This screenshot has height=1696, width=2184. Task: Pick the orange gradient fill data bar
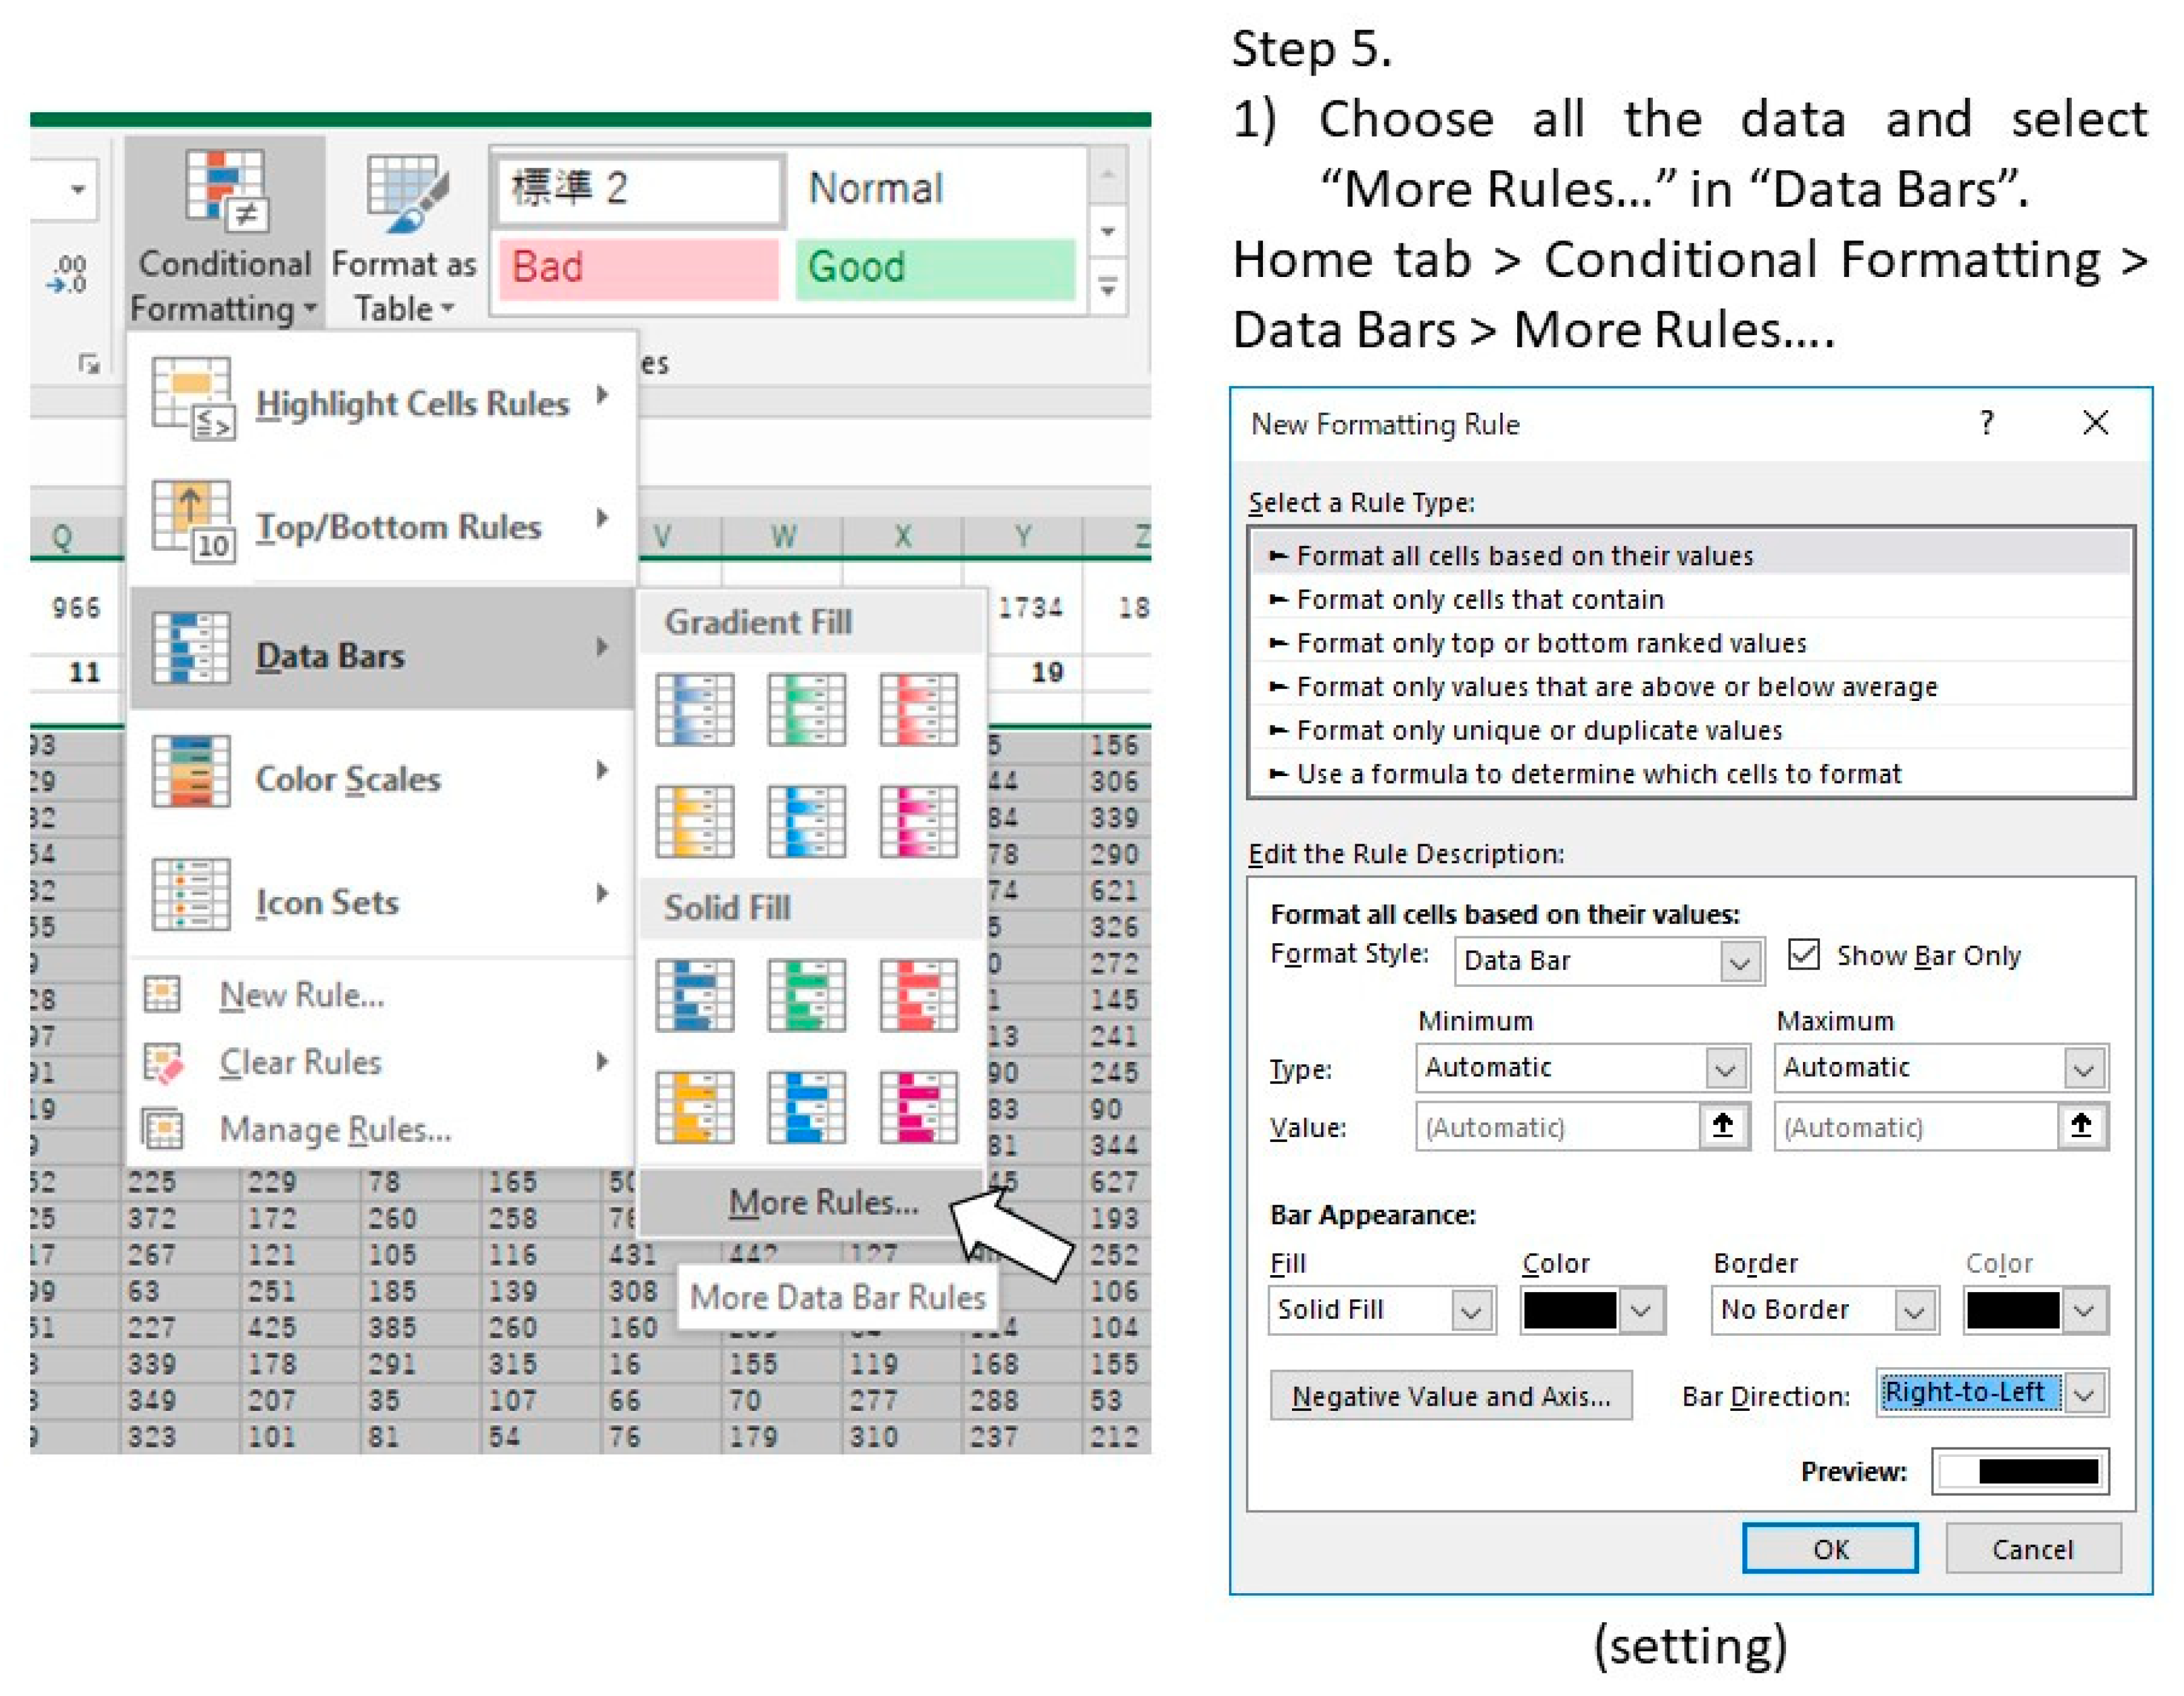coord(694,822)
